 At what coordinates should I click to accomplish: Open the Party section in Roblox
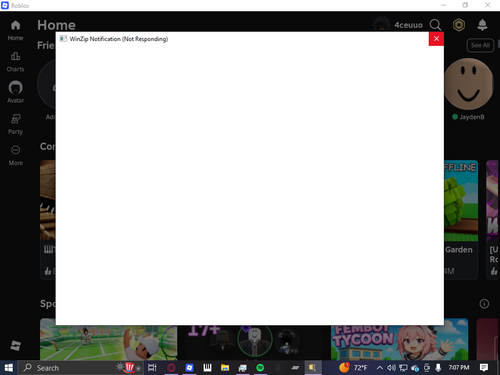[15, 124]
